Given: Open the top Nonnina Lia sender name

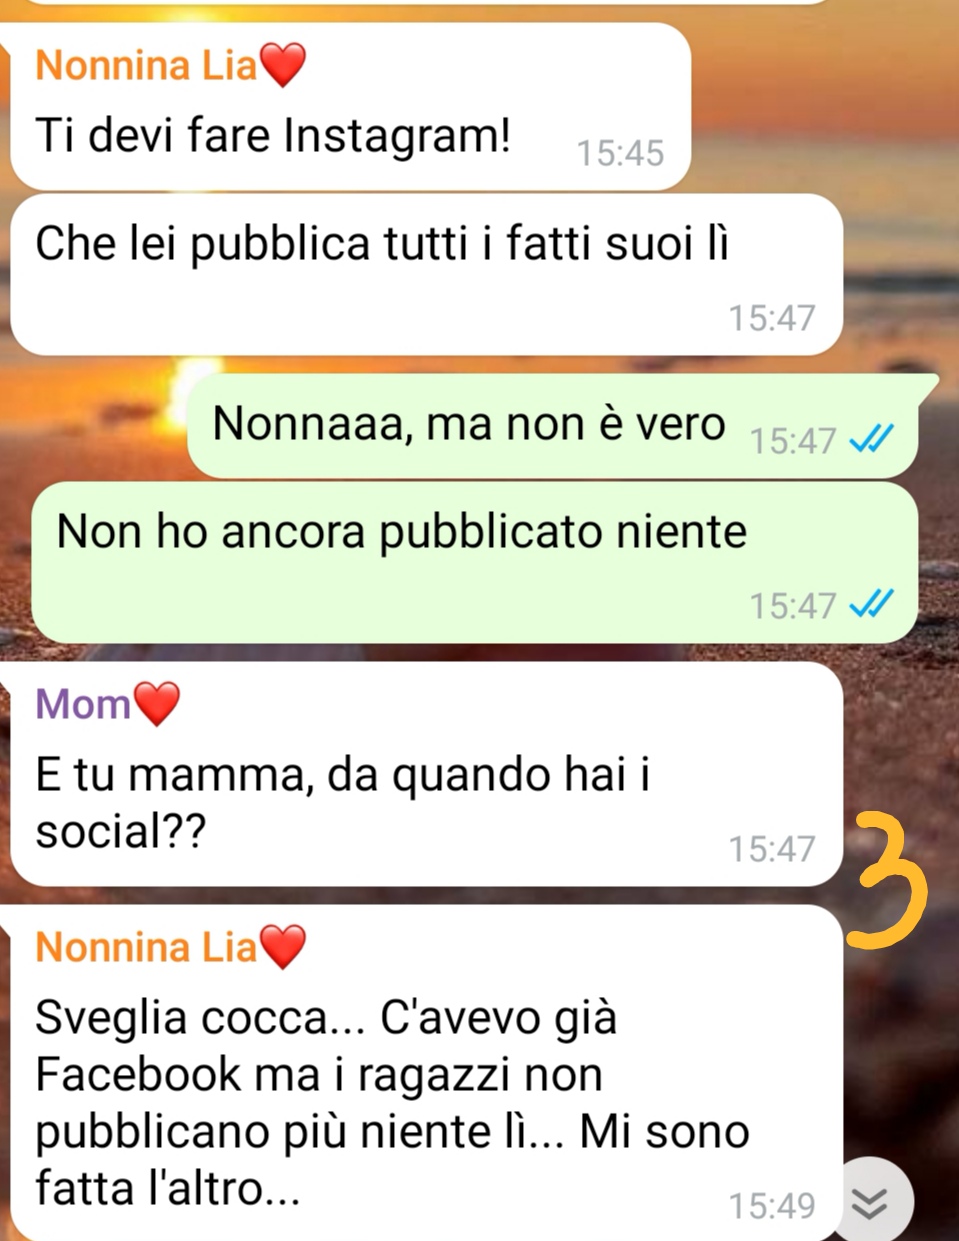Looking at the screenshot, I should point(146,66).
